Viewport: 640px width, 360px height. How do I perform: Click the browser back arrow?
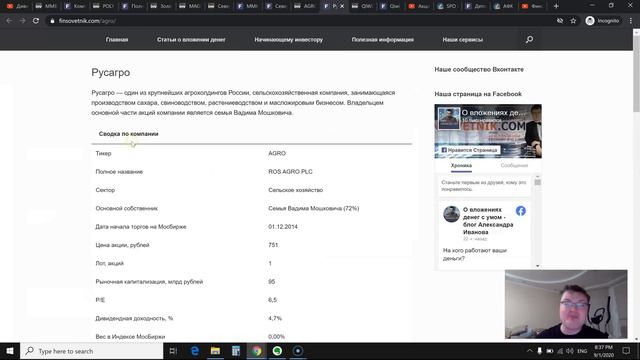pos(9,21)
